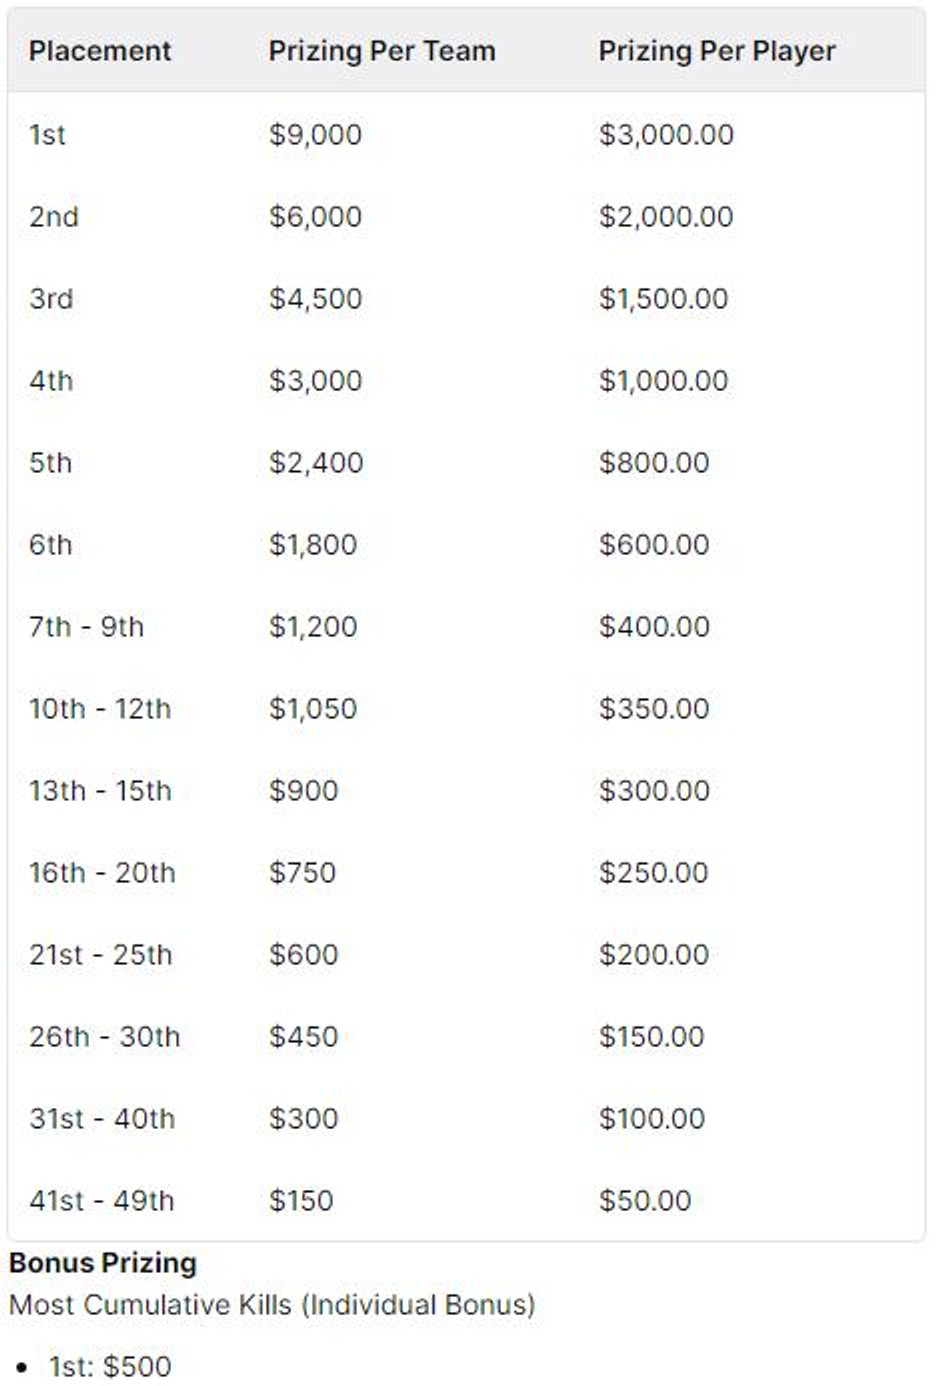Click the Prizing Per Player header
Viewport: 936px width, 1386px height.
point(716,51)
